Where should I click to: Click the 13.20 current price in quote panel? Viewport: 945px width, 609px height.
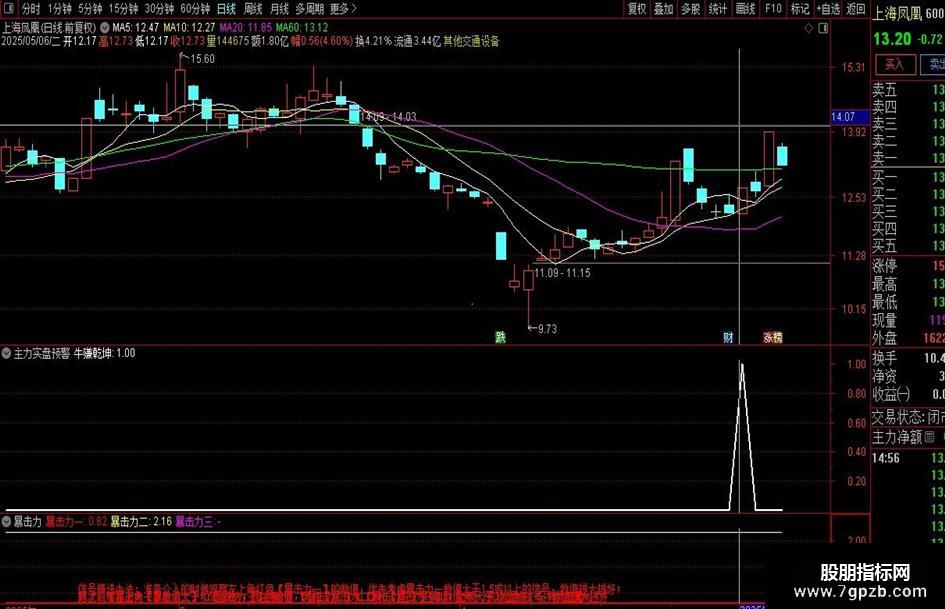click(x=893, y=39)
